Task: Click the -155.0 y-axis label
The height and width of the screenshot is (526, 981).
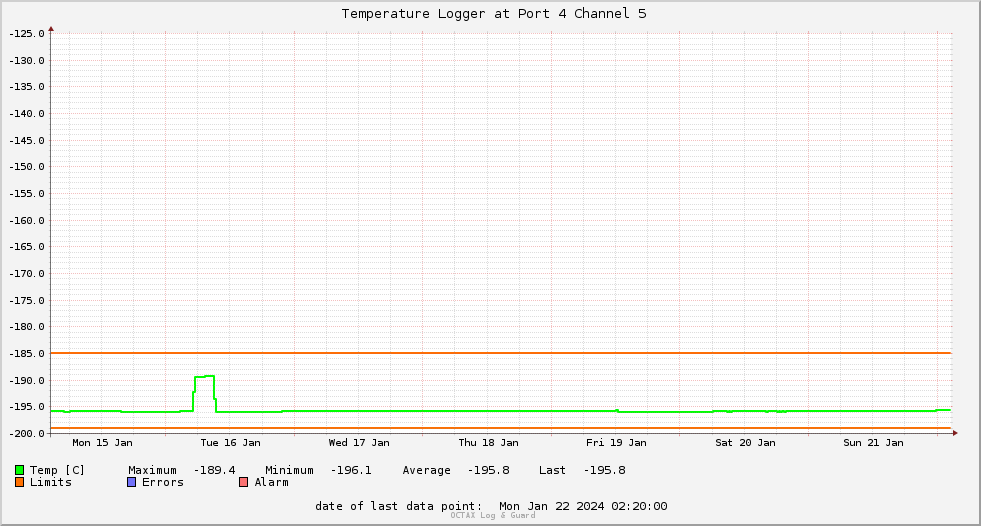Action: point(26,194)
